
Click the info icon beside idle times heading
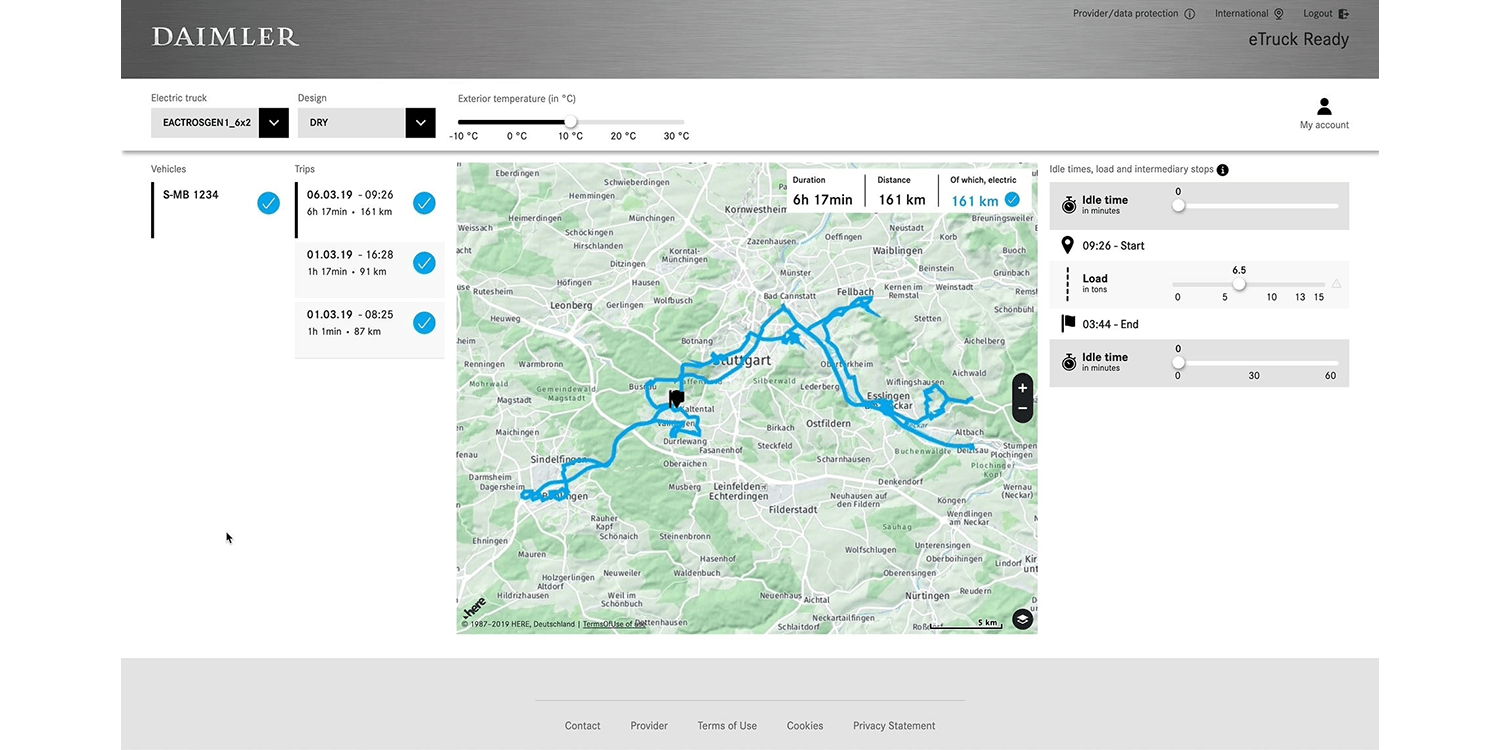click(x=1222, y=170)
